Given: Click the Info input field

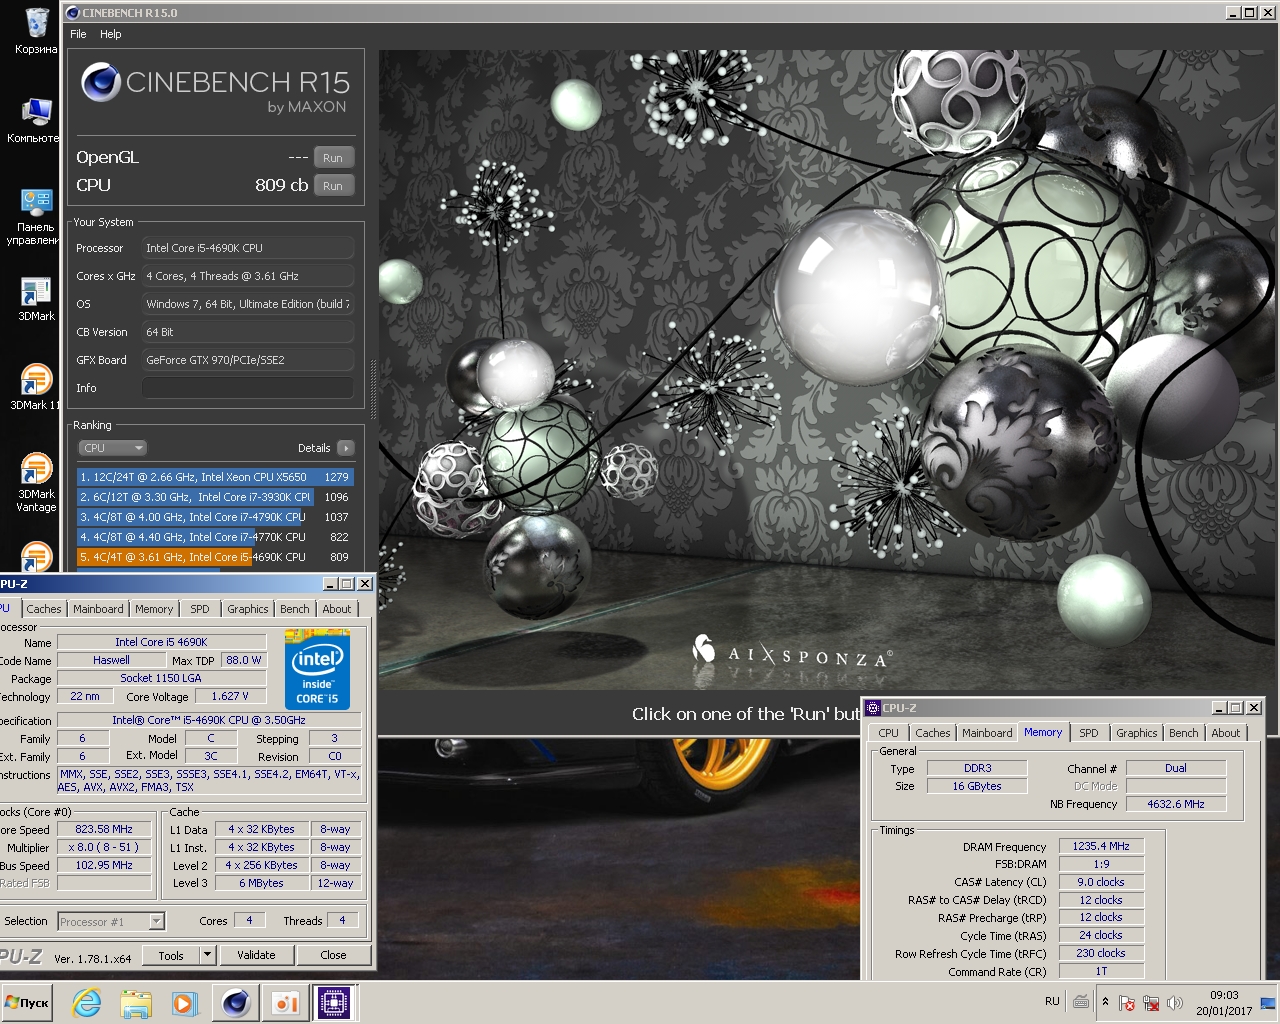Looking at the screenshot, I should [x=248, y=388].
